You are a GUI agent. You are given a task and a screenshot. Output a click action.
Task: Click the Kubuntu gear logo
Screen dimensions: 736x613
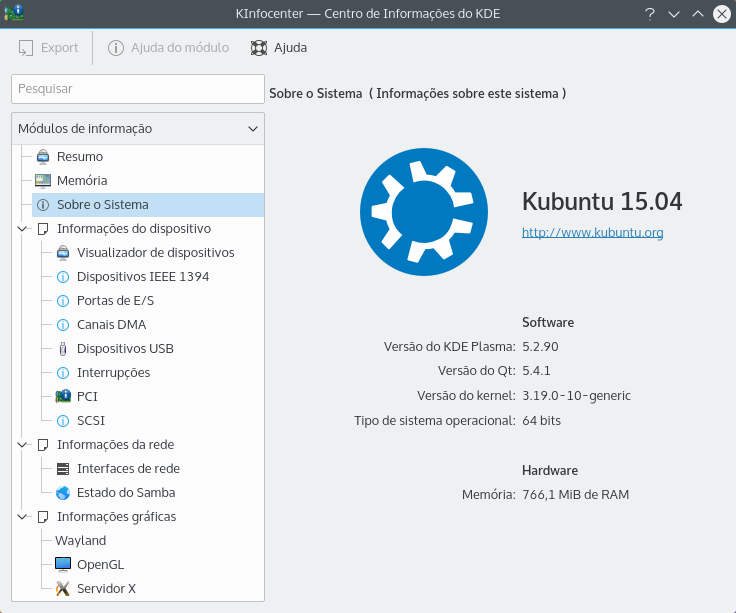tap(425, 211)
